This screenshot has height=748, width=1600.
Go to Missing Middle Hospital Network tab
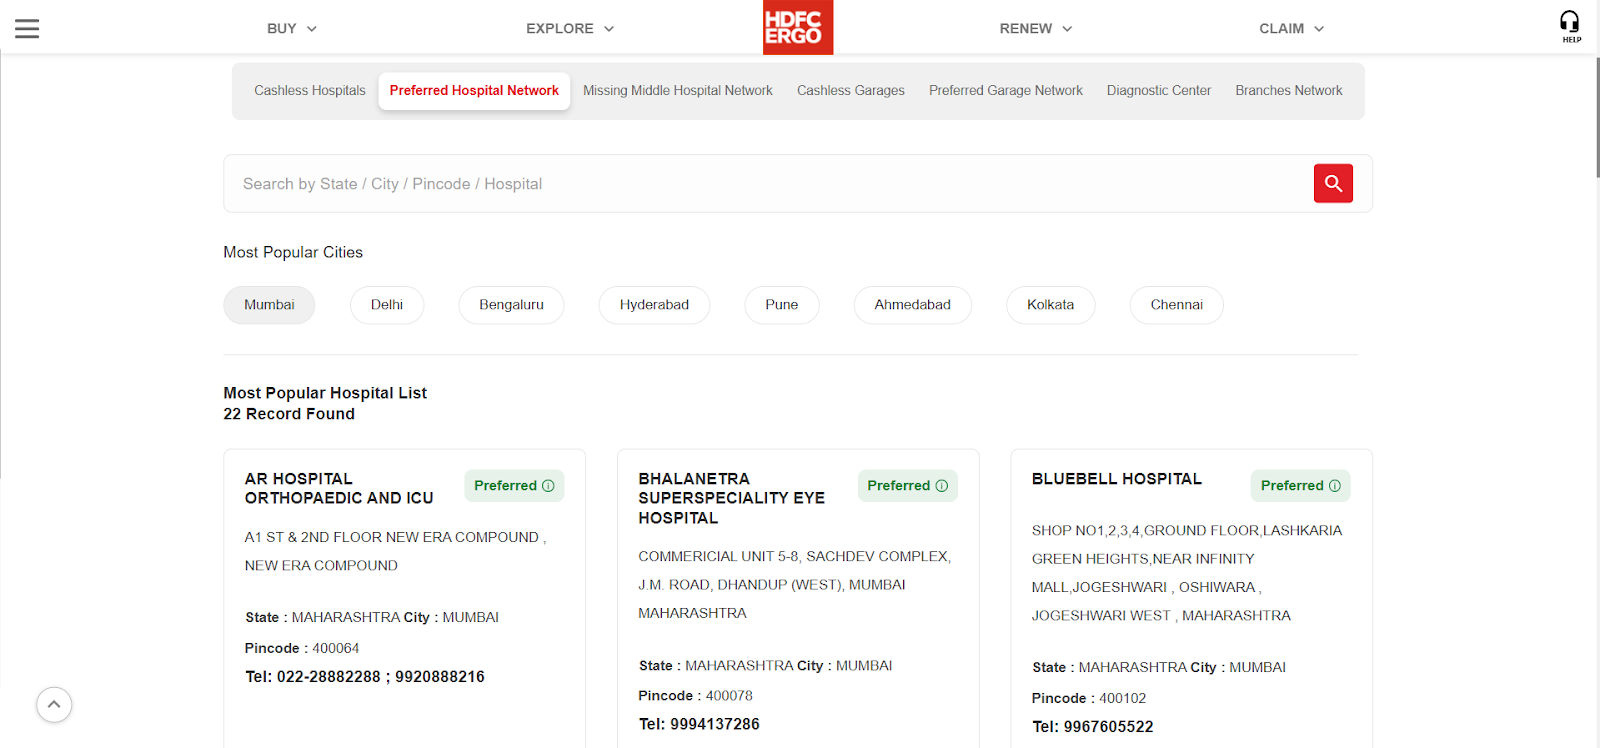(678, 91)
